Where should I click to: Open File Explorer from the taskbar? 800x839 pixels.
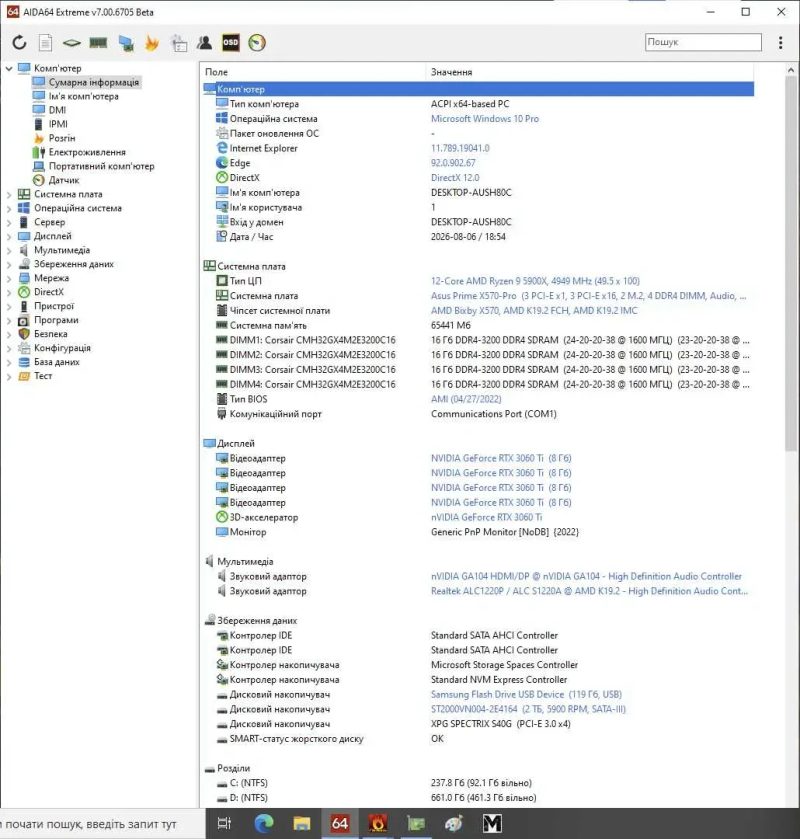pos(302,823)
